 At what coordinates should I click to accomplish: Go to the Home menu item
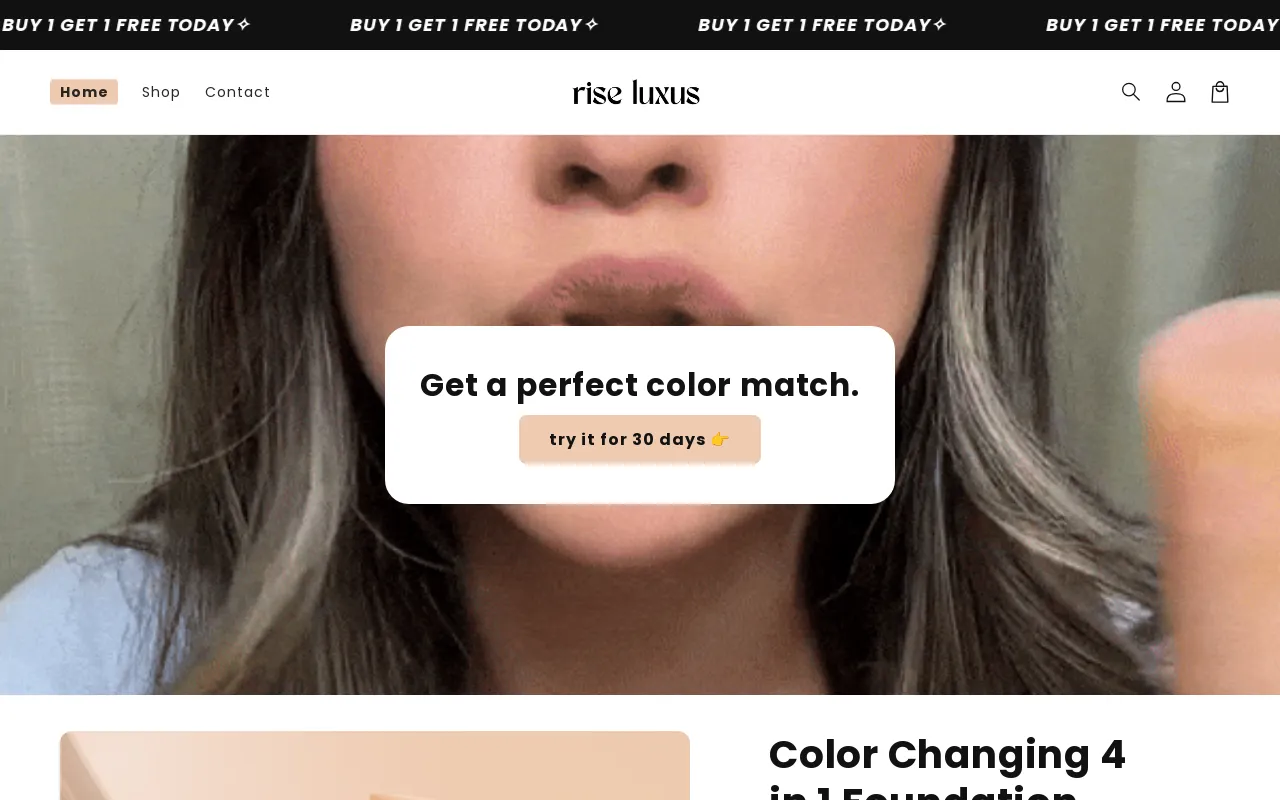[x=84, y=92]
